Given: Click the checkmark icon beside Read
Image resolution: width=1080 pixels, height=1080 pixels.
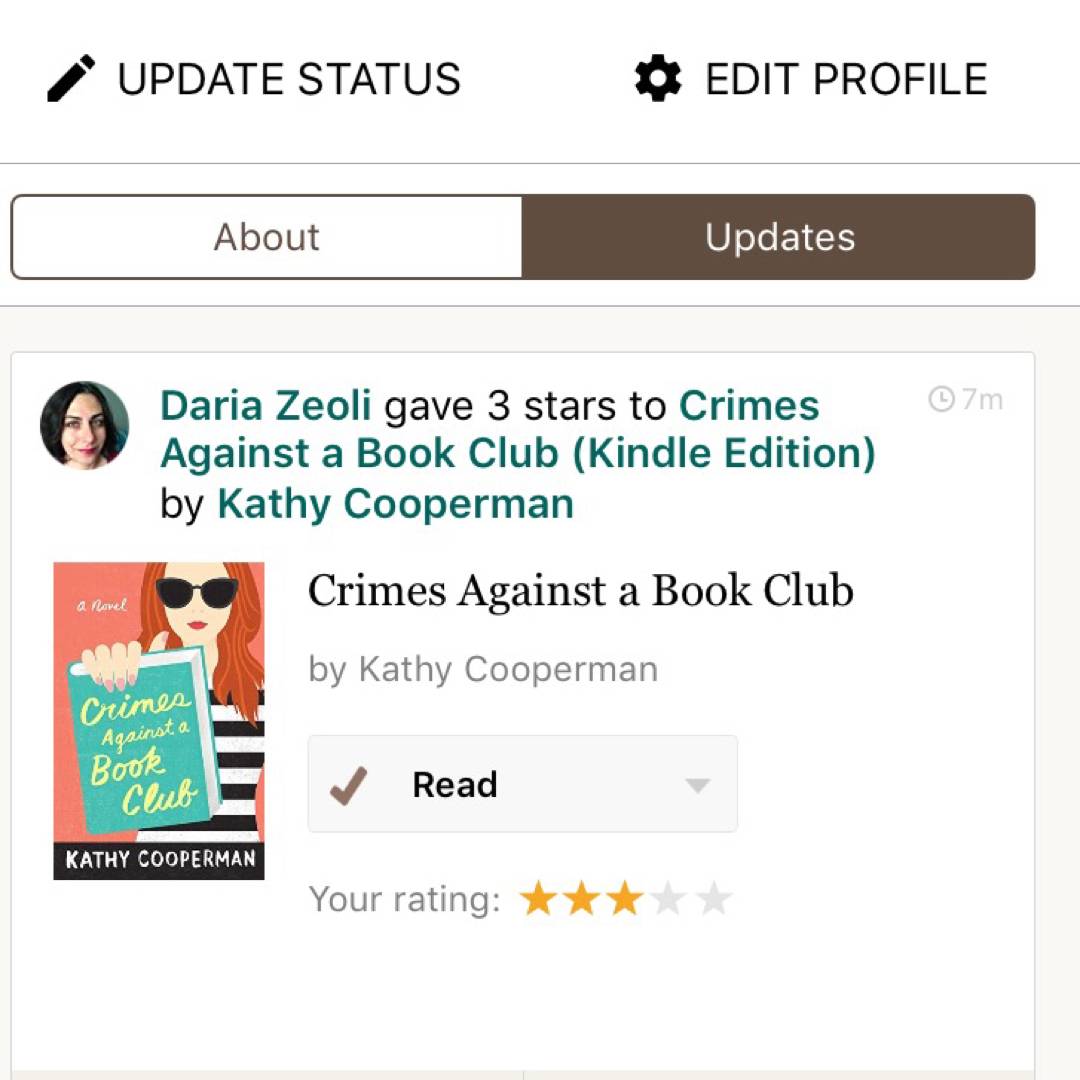Looking at the screenshot, I should [349, 785].
